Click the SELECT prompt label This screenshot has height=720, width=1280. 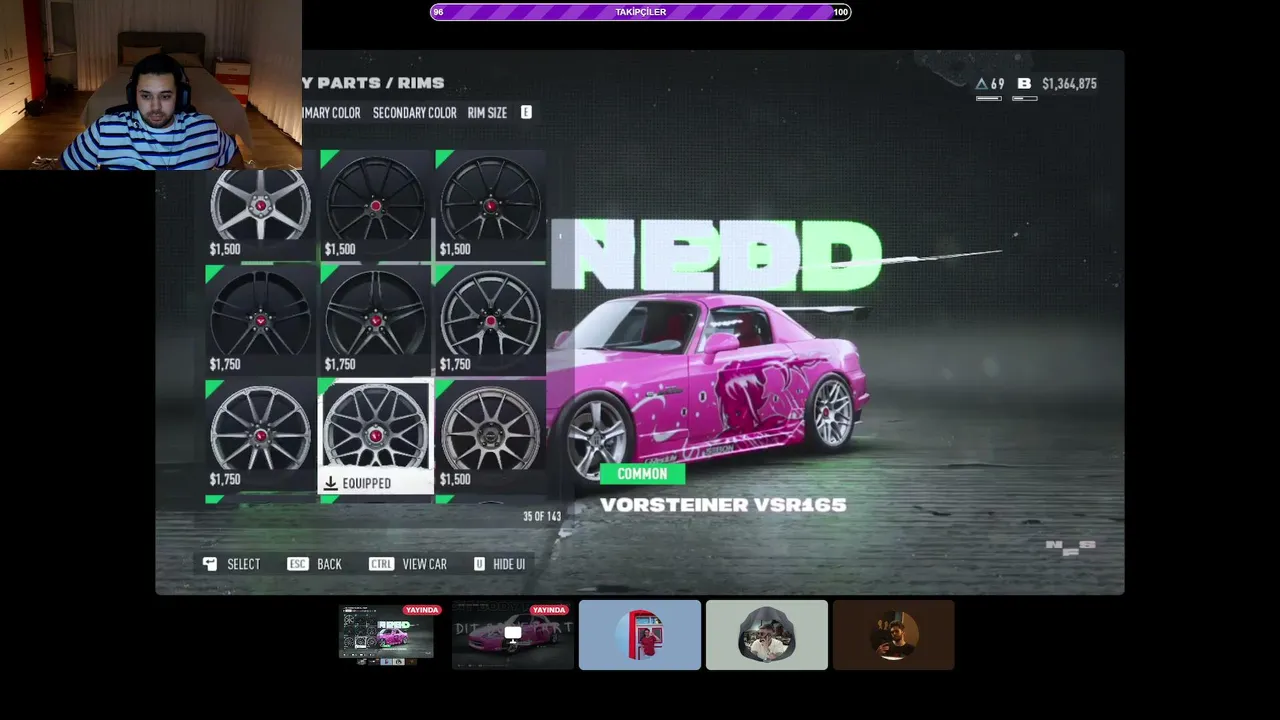click(x=243, y=564)
